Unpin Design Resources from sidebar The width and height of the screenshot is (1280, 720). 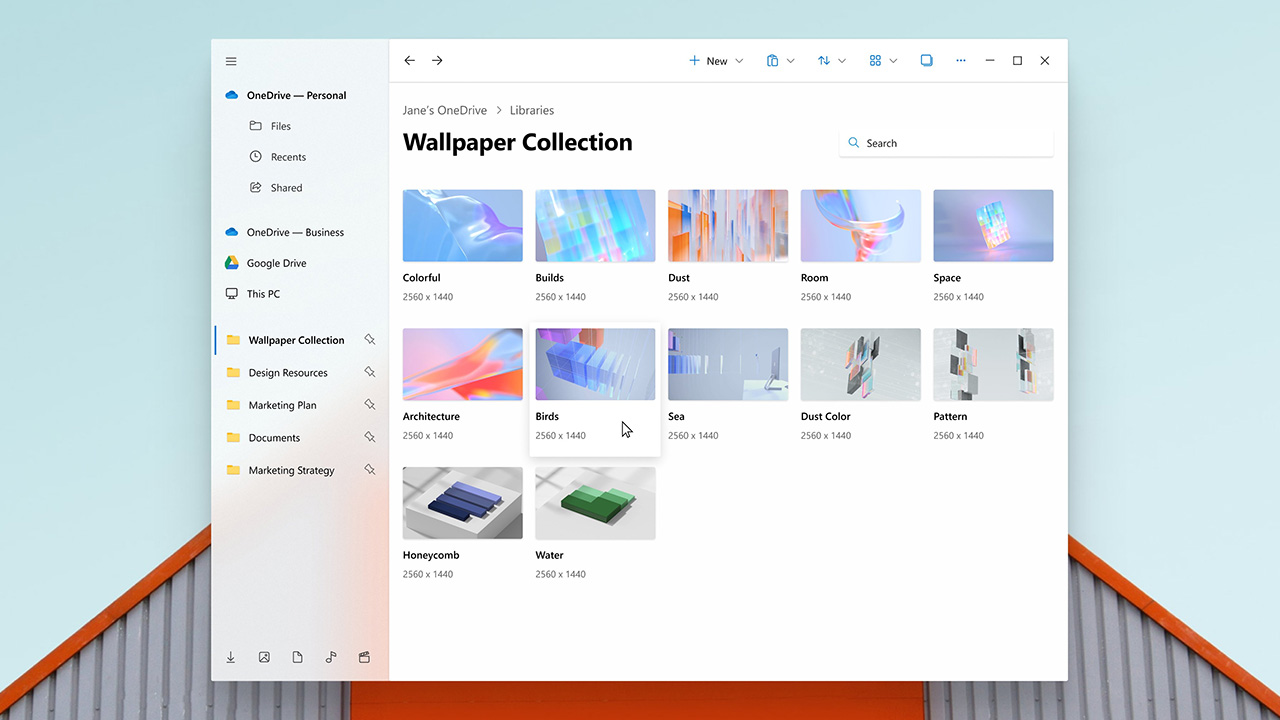point(369,372)
